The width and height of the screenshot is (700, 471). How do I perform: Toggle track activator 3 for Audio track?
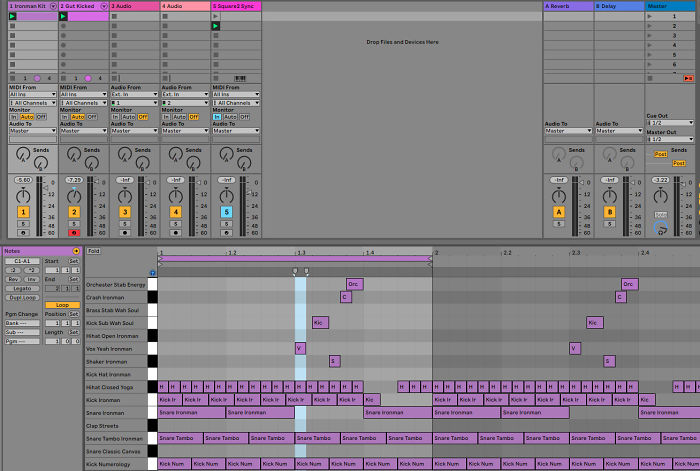coord(125,212)
